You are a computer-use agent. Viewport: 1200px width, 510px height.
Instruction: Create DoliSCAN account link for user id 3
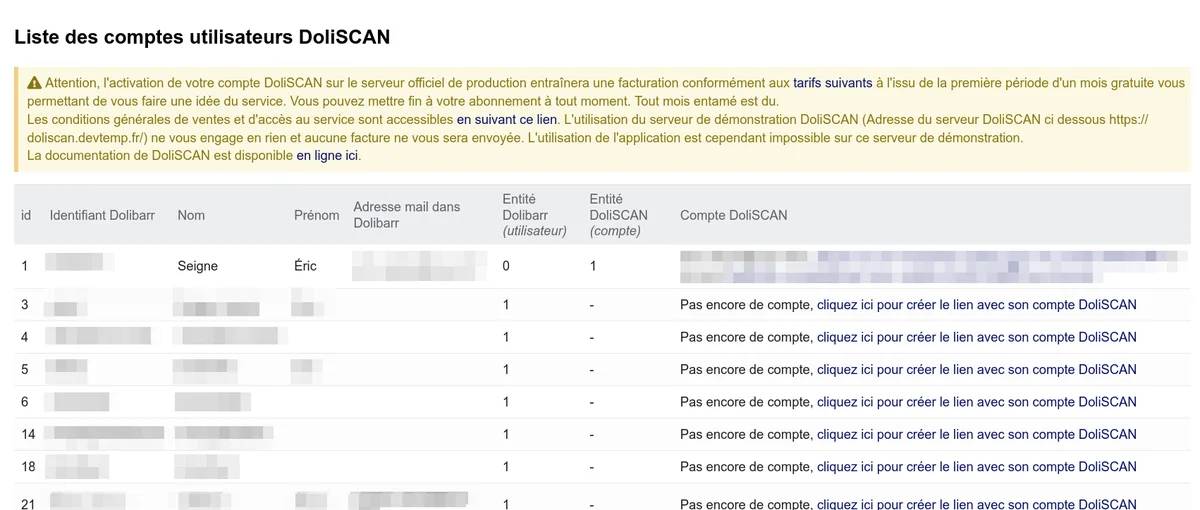(977, 305)
